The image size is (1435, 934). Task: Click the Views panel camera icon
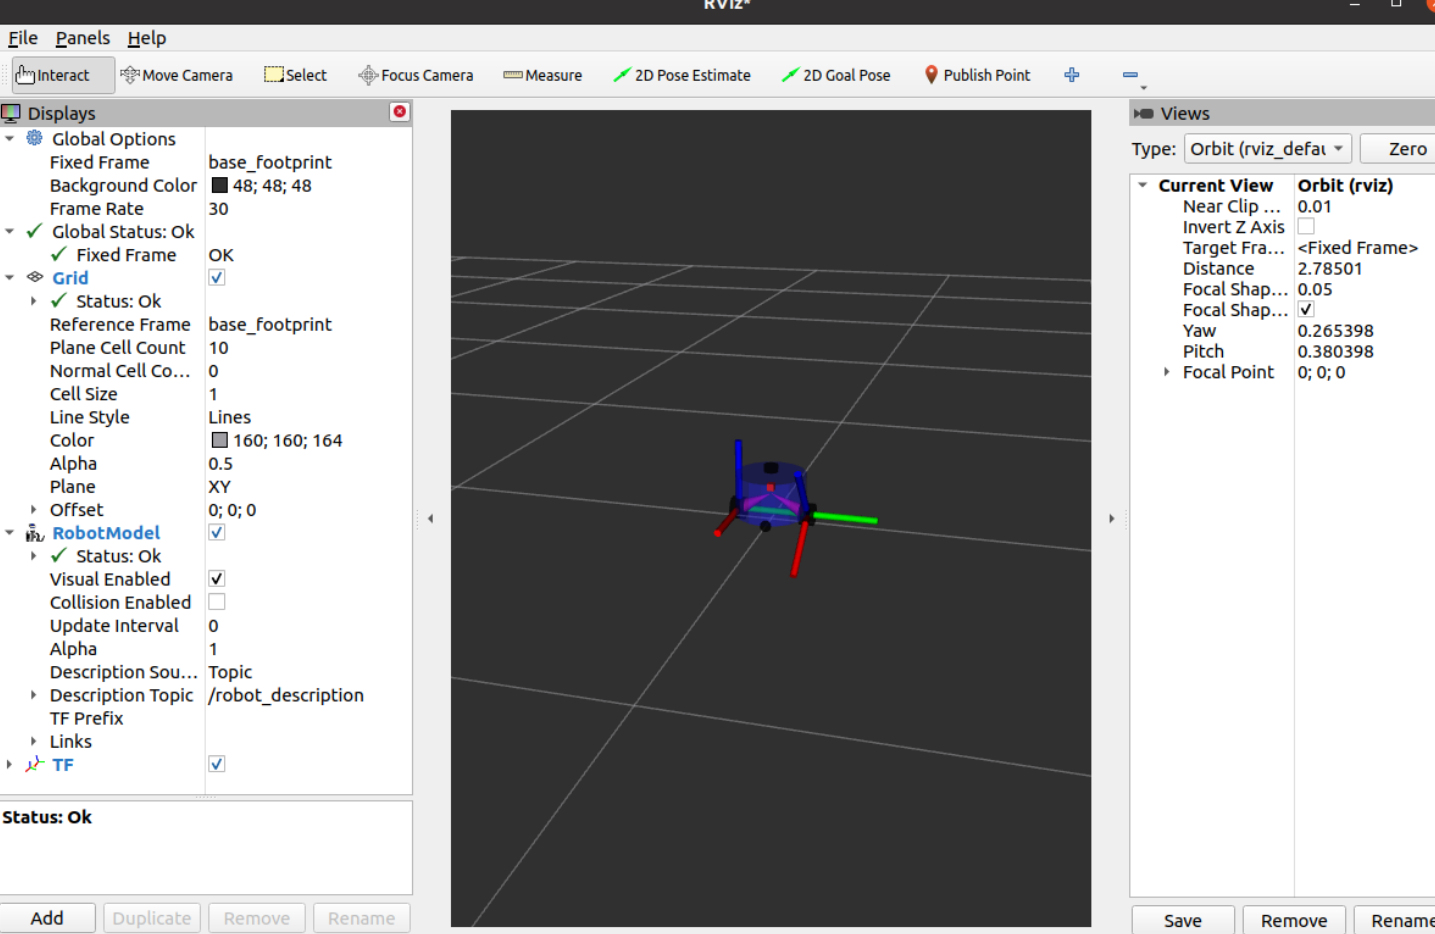[1144, 113]
